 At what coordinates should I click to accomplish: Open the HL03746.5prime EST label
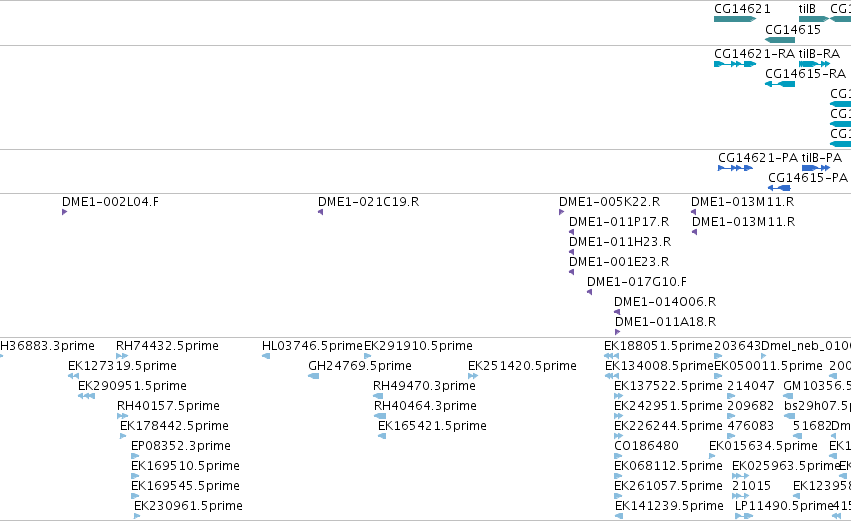click(312, 346)
